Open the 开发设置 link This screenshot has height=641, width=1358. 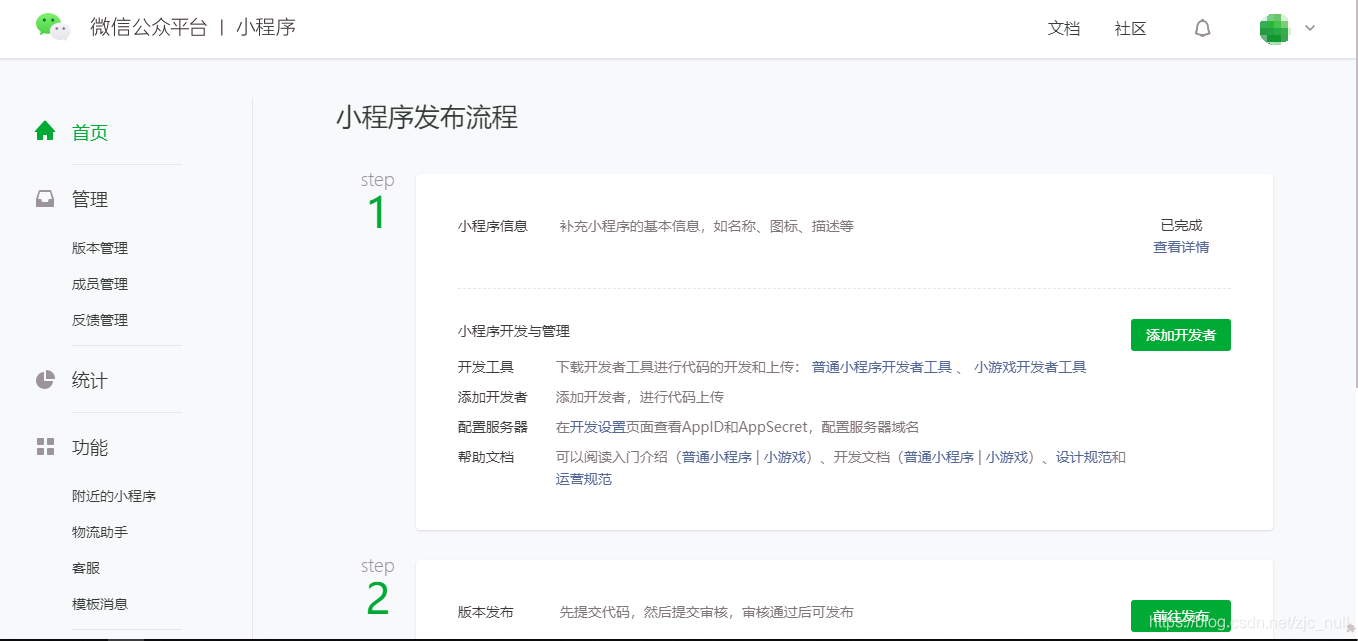click(x=598, y=427)
